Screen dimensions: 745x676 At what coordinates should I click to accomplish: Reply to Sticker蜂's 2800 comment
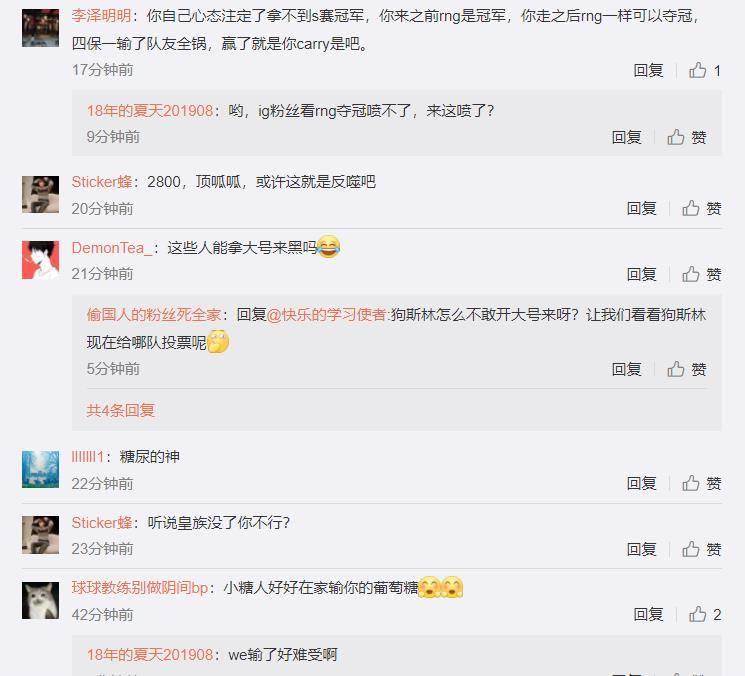click(641, 208)
